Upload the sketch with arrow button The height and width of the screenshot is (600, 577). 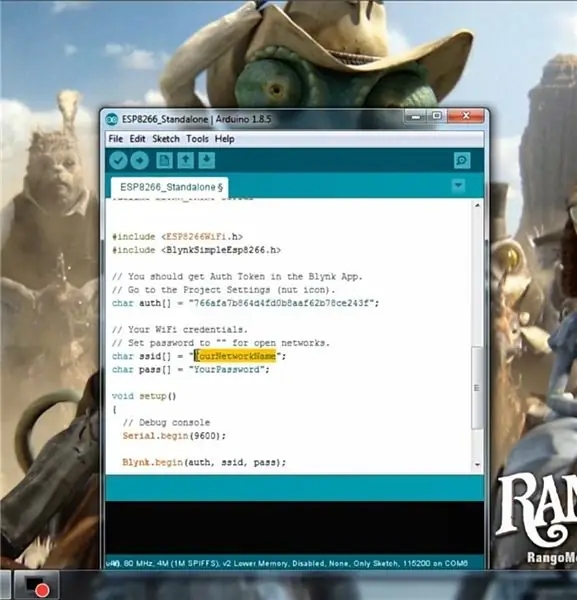coord(140,160)
